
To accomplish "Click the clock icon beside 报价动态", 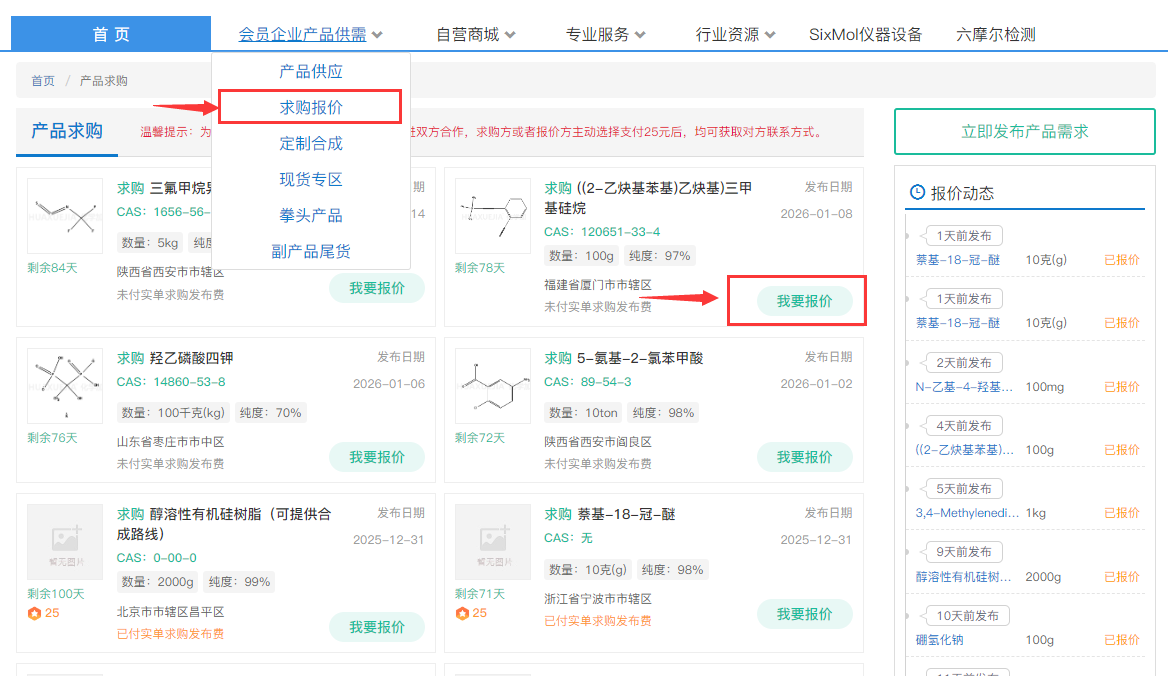I will point(918,193).
